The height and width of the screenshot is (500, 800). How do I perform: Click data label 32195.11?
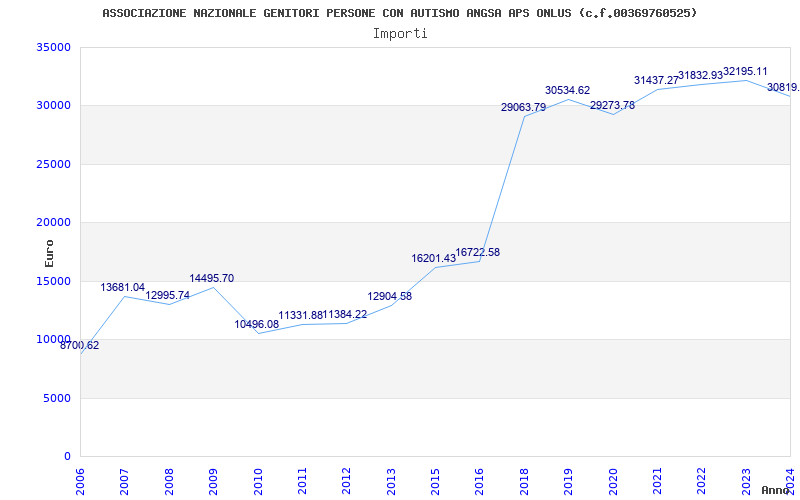pyautogui.click(x=745, y=72)
